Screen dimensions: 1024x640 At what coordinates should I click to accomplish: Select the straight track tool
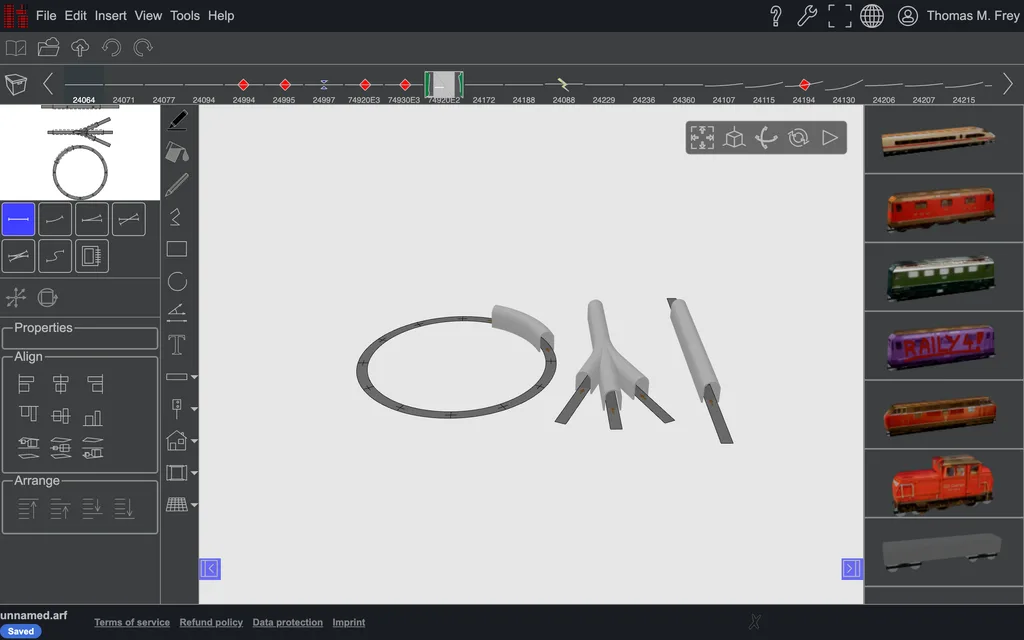pyautogui.click(x=18, y=219)
